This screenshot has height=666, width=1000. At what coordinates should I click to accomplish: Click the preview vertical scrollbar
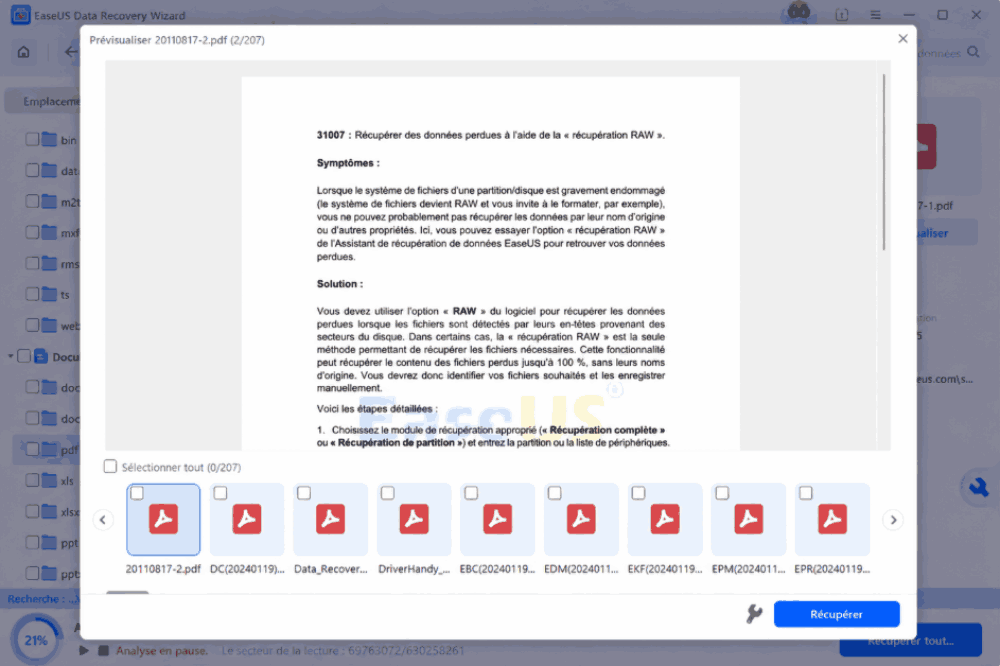click(x=884, y=162)
